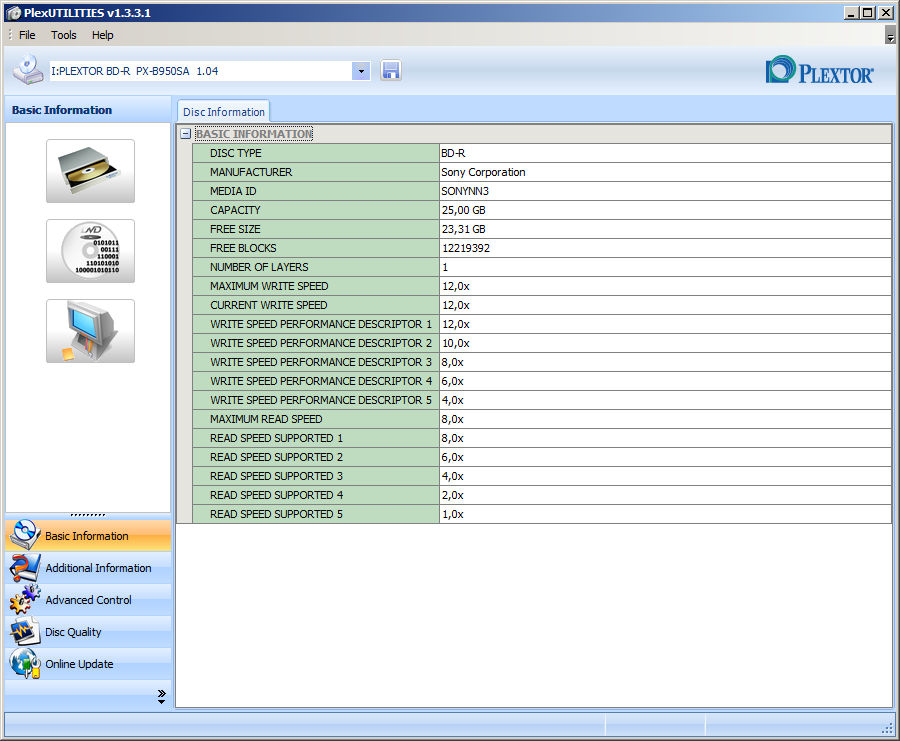Select READ SPEED SUPPORTED 1 row

pyautogui.click(x=542, y=438)
